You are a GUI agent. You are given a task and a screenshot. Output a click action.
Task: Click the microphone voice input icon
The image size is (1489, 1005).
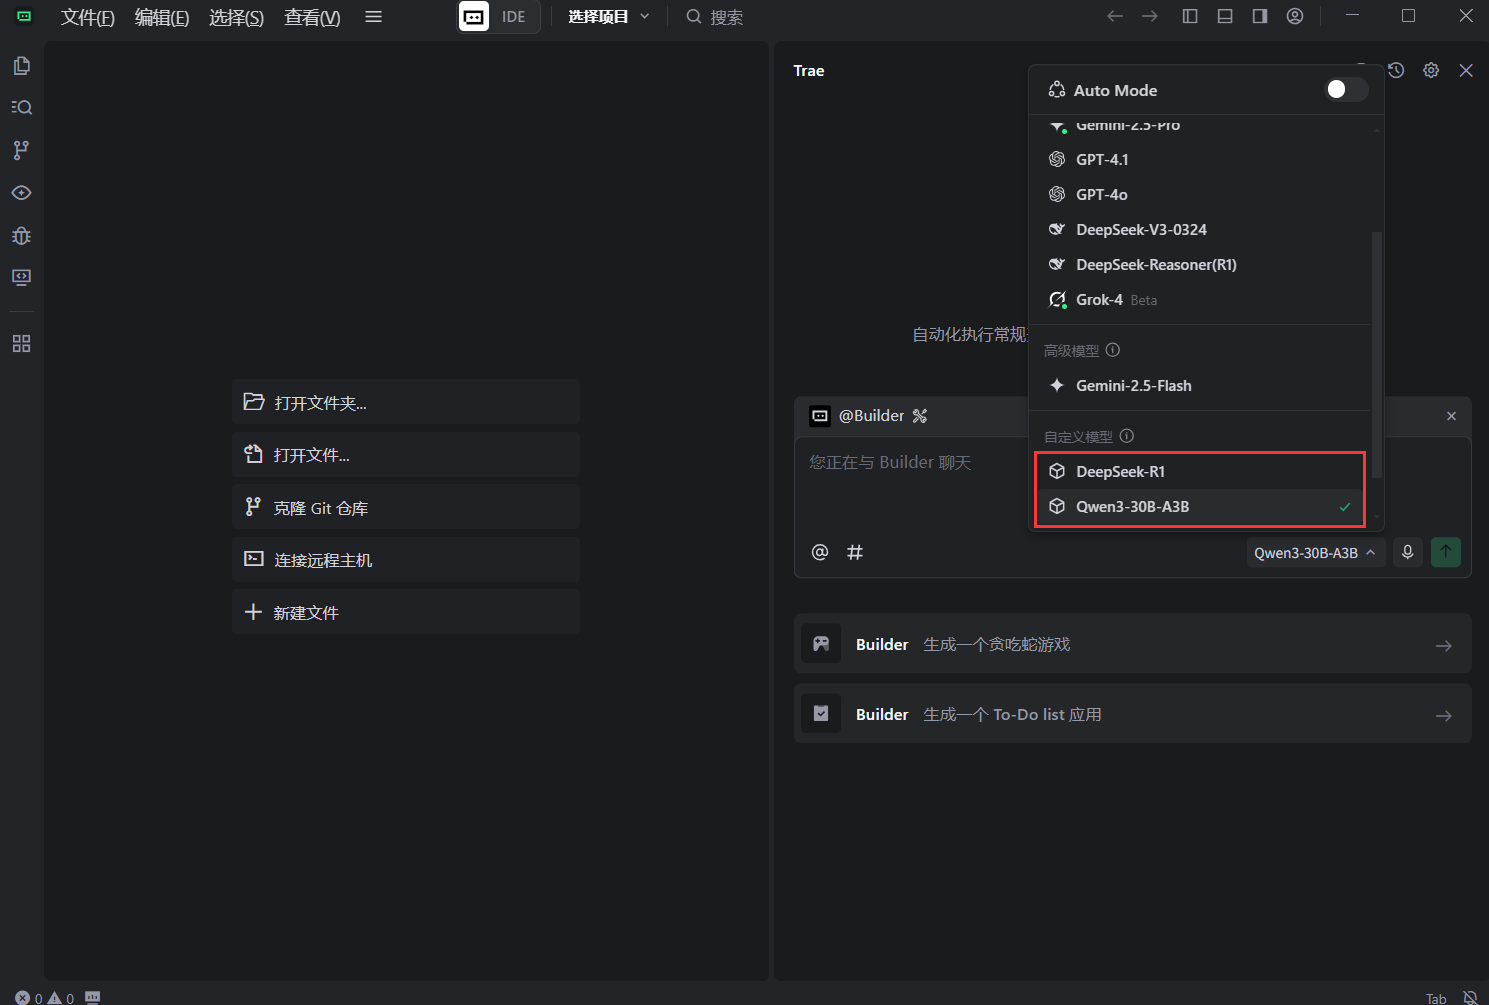1407,552
